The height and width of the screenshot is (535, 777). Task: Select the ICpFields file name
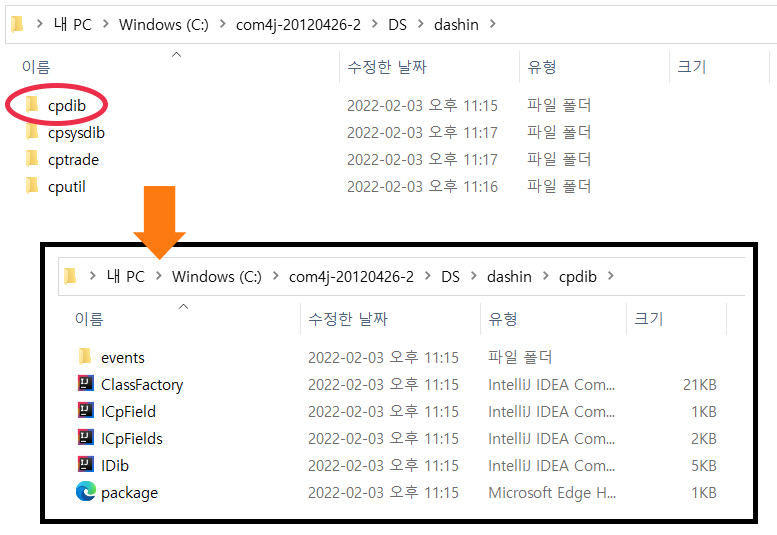pyautogui.click(x=132, y=439)
